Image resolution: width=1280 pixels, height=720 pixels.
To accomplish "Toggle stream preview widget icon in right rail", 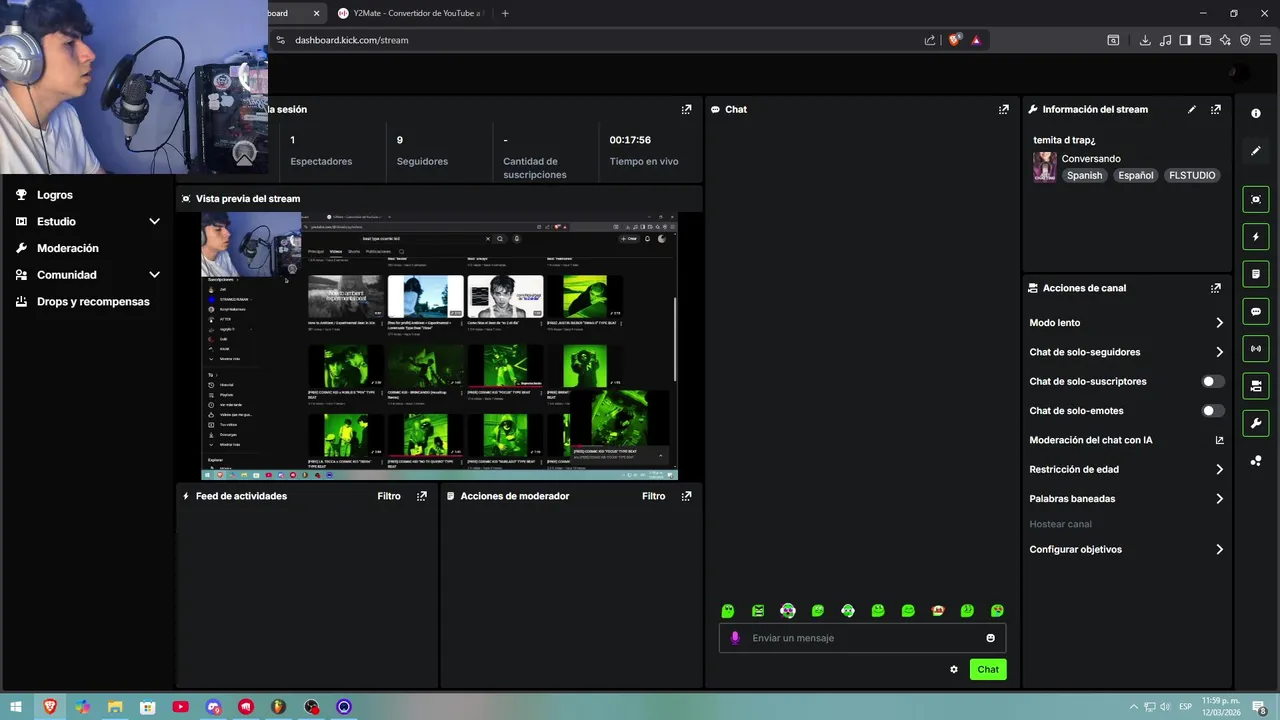I will 1256,199.
